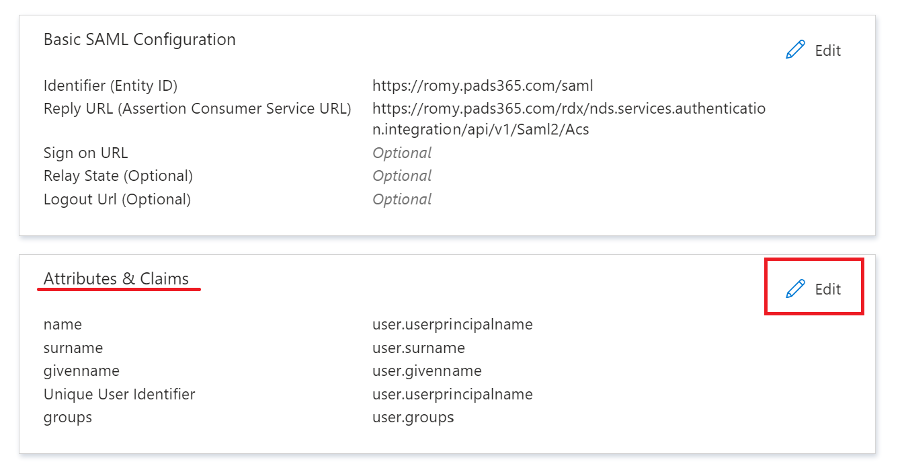Click the Attributes & Claims pencil icon
The width and height of the screenshot is (902, 468).
(796, 289)
